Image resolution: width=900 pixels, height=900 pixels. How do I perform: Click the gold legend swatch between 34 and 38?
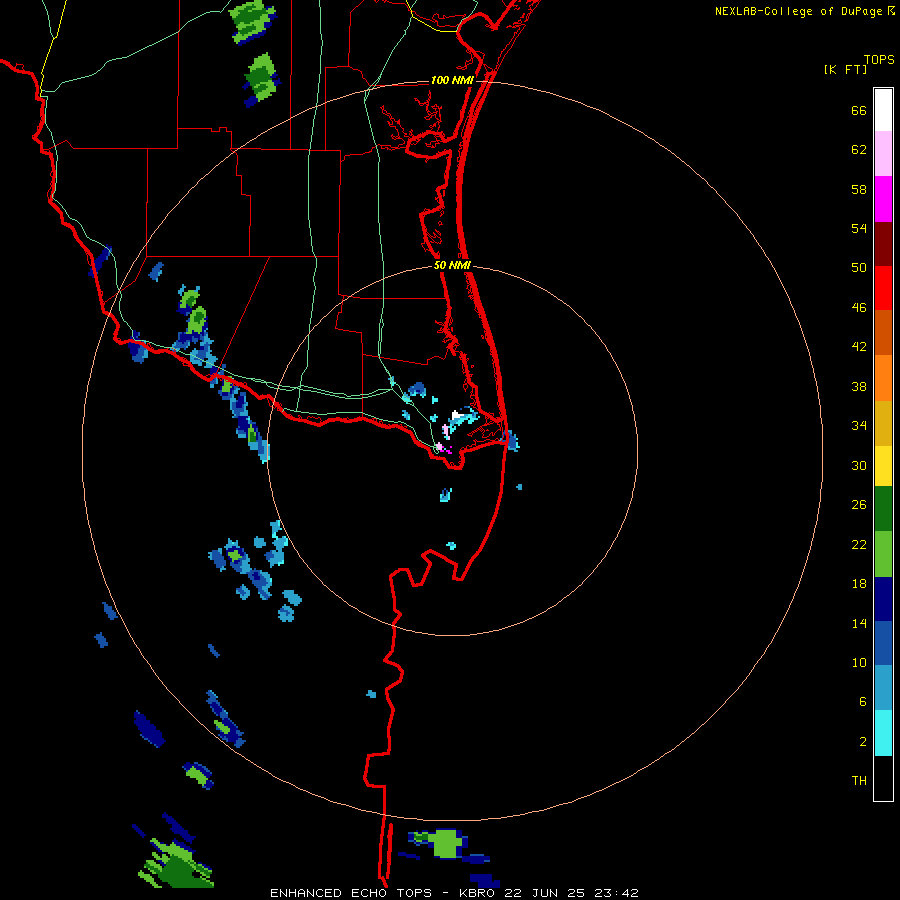point(883,423)
